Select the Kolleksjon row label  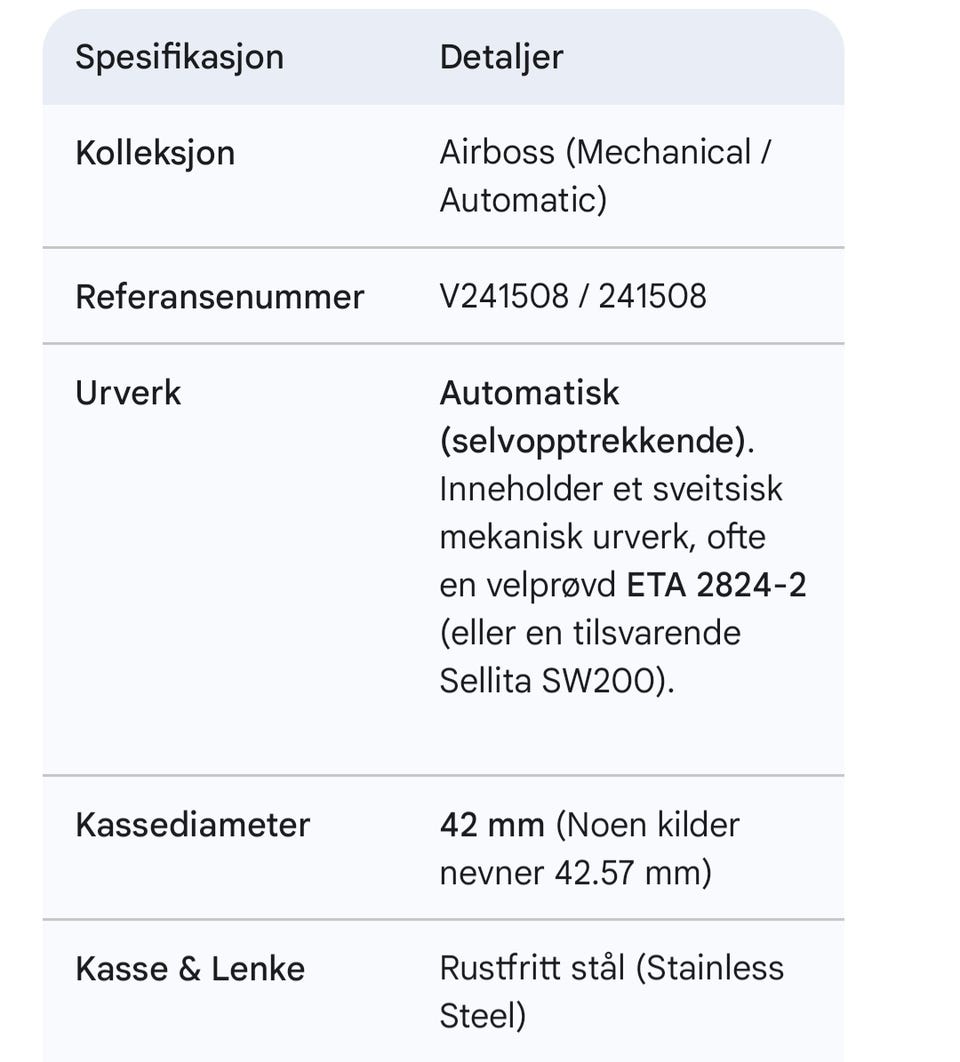(155, 153)
